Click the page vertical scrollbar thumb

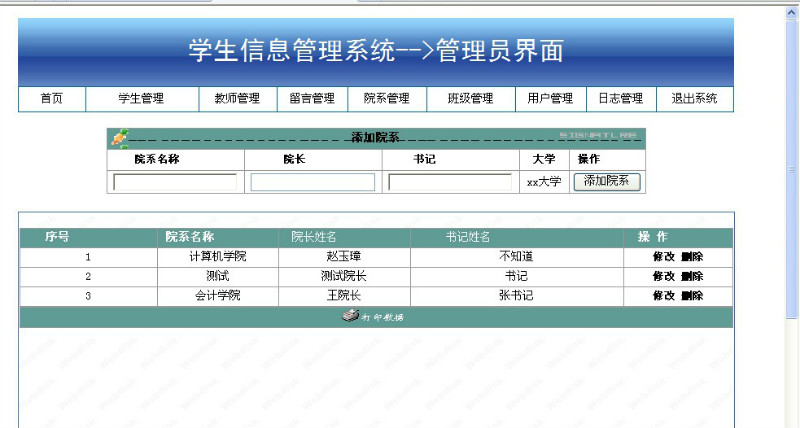791,169
